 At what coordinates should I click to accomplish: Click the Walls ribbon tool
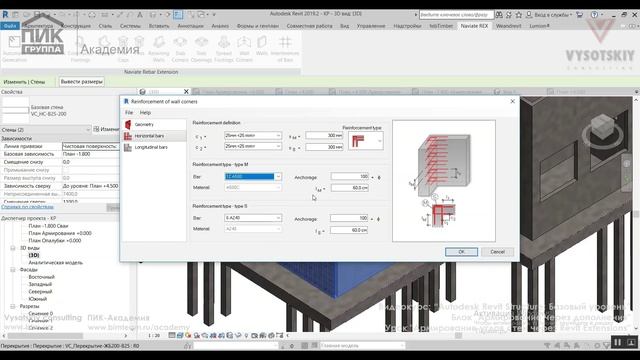(262, 46)
